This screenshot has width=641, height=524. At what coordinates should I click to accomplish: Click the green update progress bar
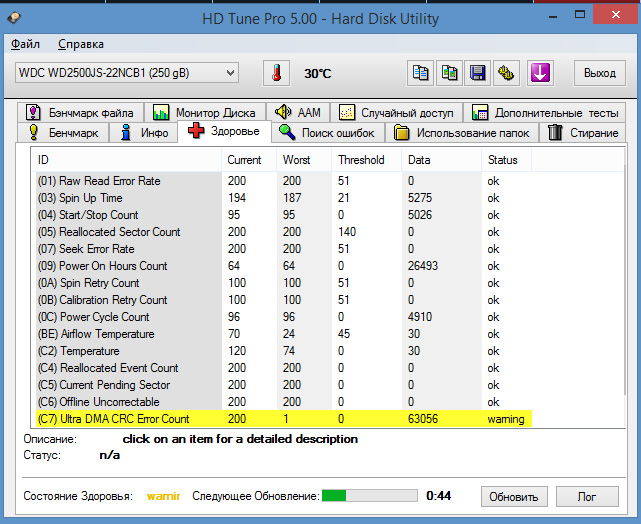point(369,495)
